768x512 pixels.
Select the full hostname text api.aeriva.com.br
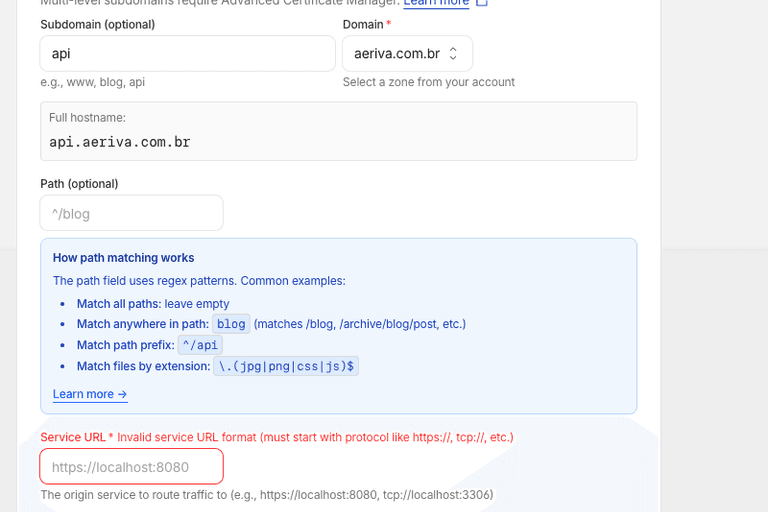click(120, 142)
